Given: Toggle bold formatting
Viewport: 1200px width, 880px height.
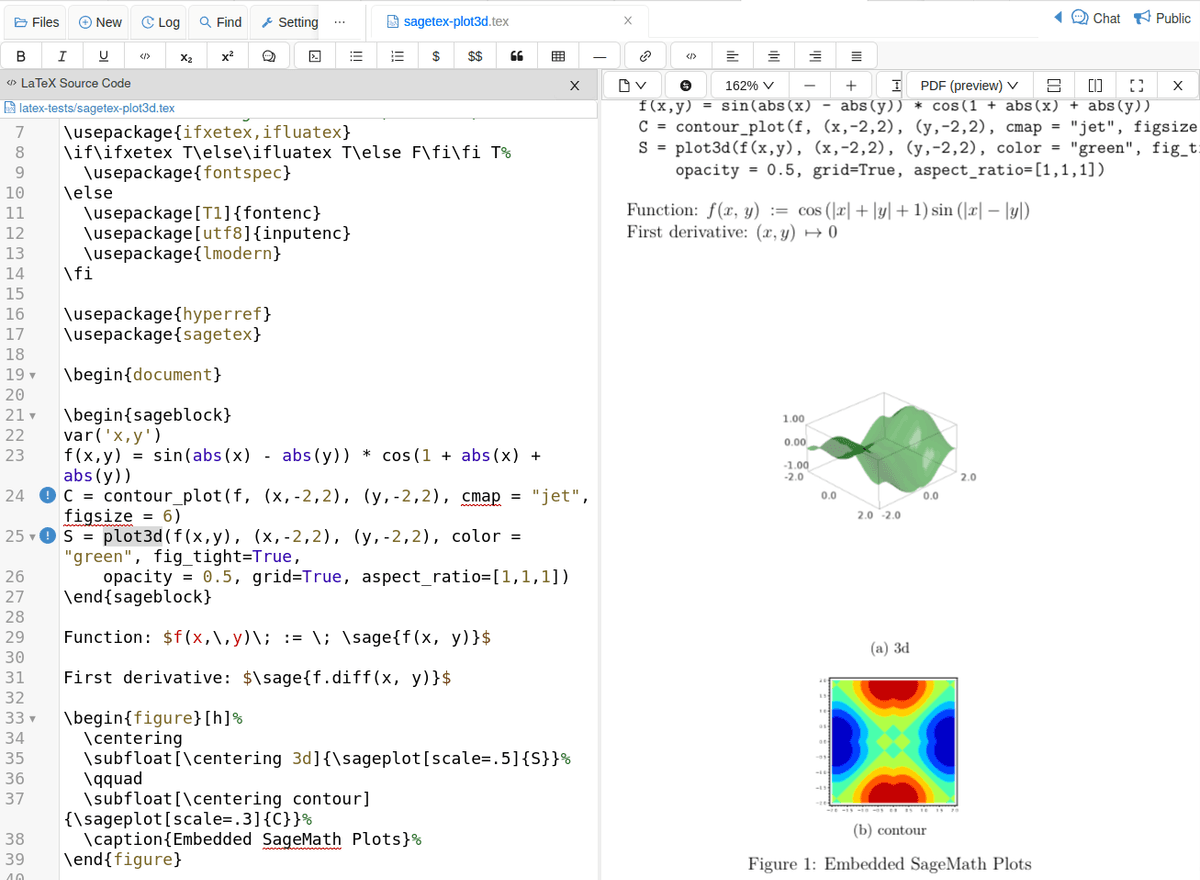Looking at the screenshot, I should (22, 56).
